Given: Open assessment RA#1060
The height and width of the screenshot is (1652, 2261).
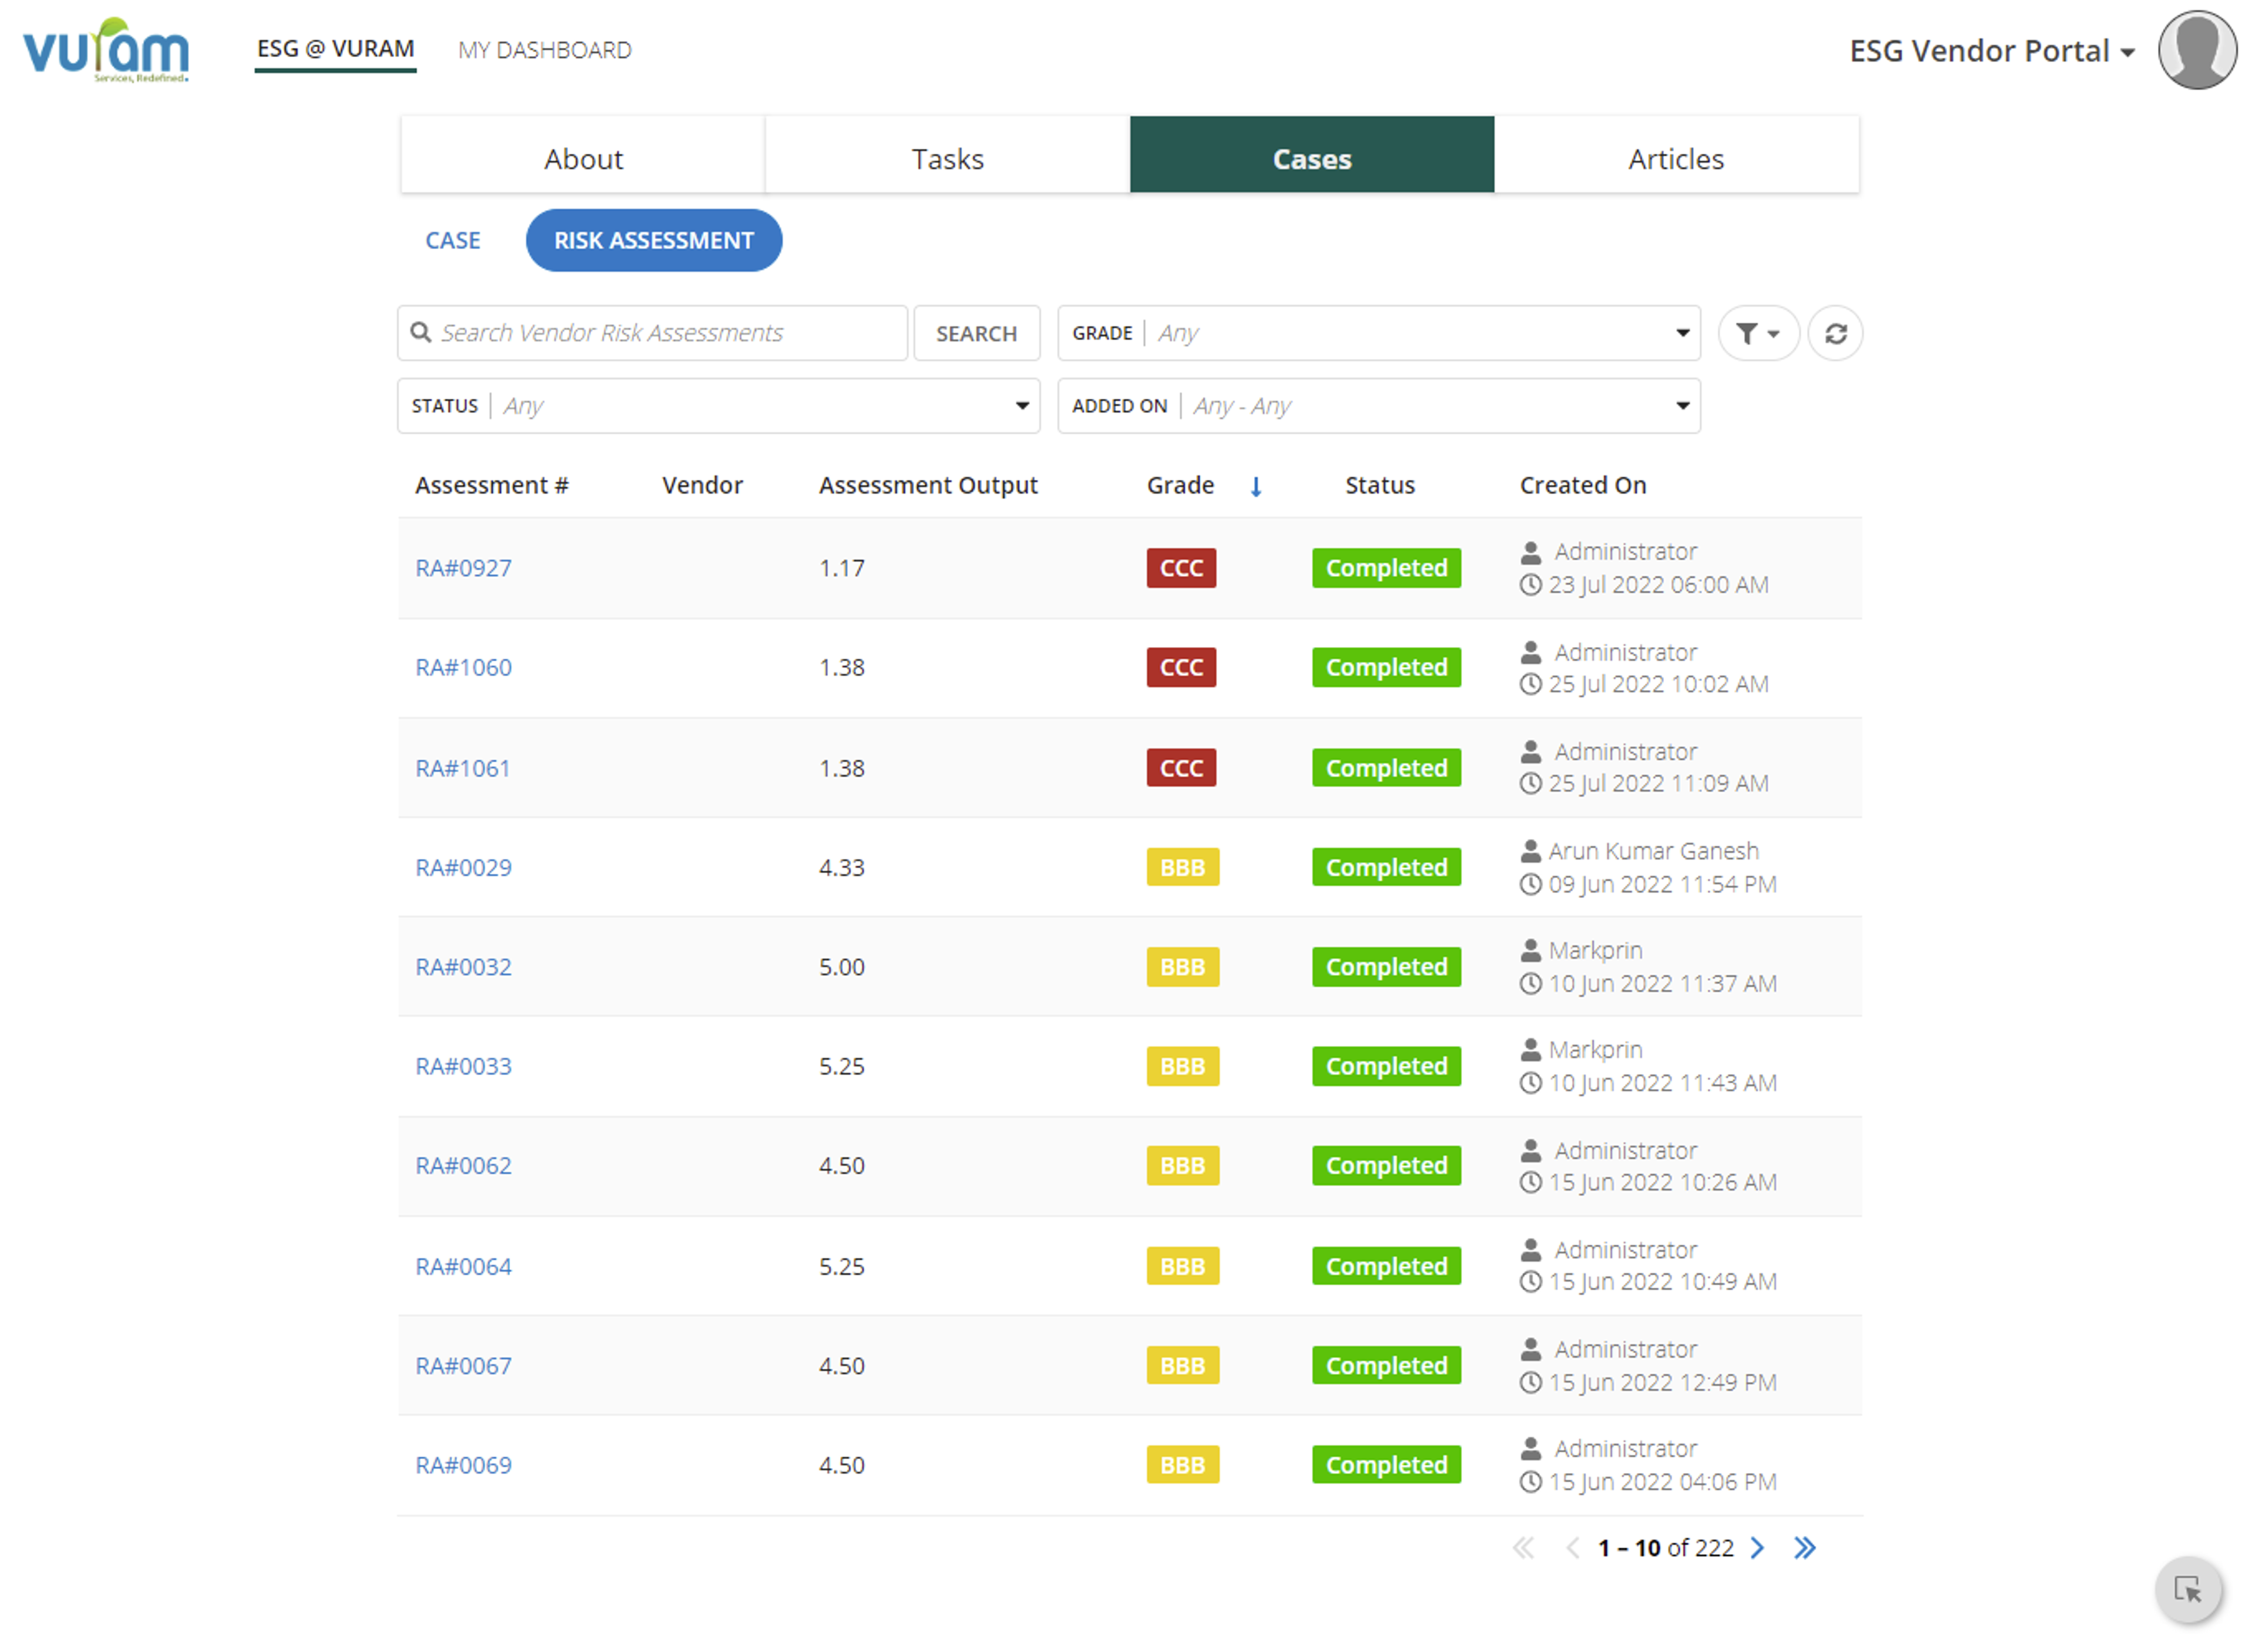Looking at the screenshot, I should [463, 668].
